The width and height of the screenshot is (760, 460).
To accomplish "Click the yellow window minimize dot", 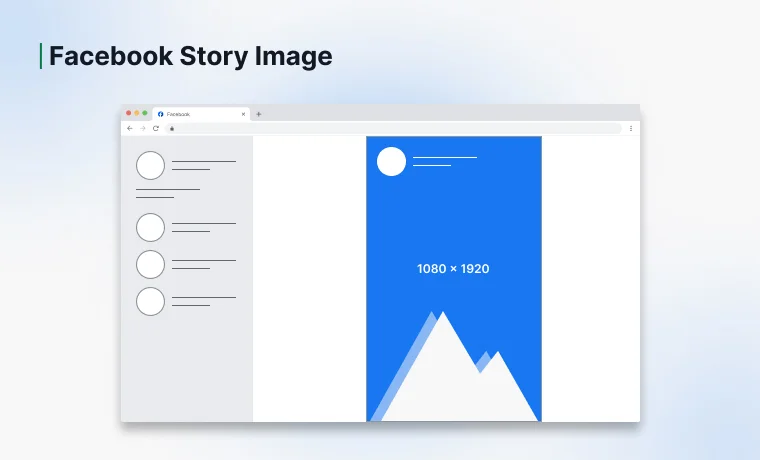I will [x=137, y=113].
